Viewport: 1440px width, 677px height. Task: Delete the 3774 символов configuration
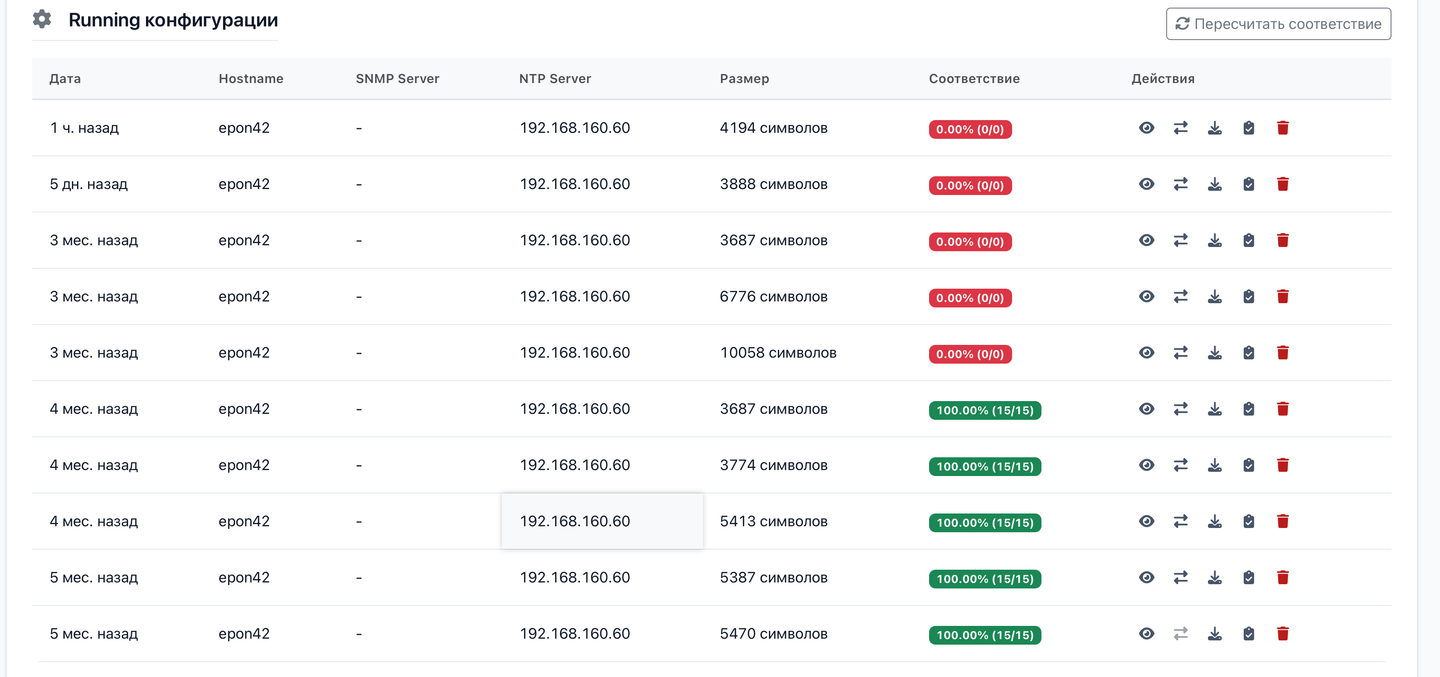point(1283,465)
